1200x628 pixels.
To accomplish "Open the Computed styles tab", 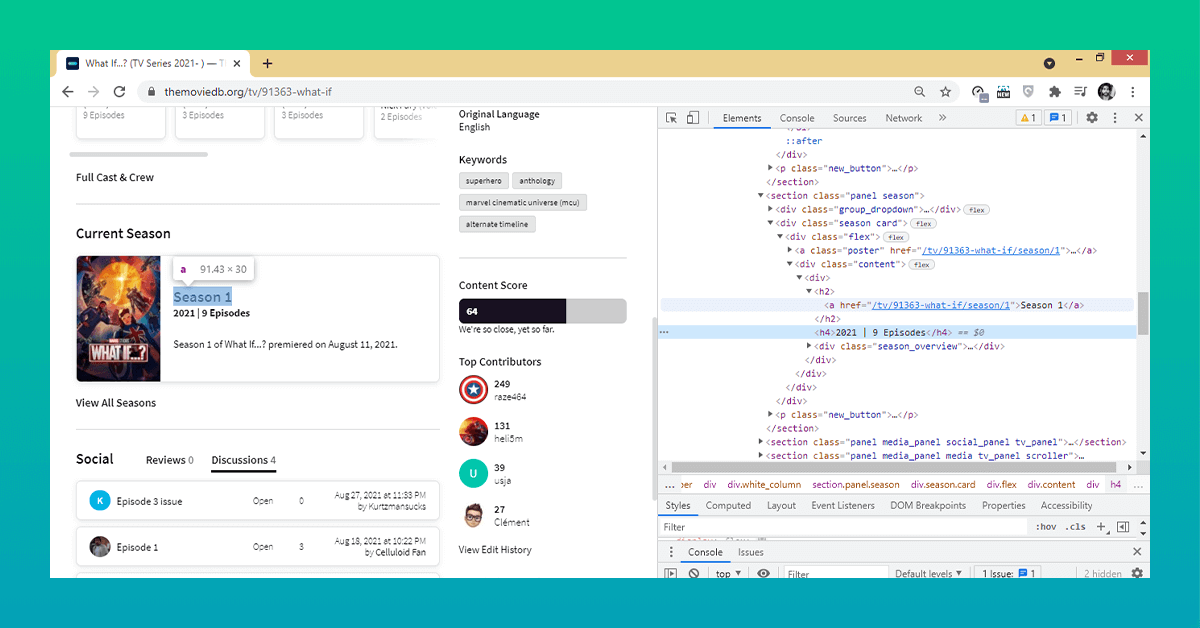I will 728,505.
